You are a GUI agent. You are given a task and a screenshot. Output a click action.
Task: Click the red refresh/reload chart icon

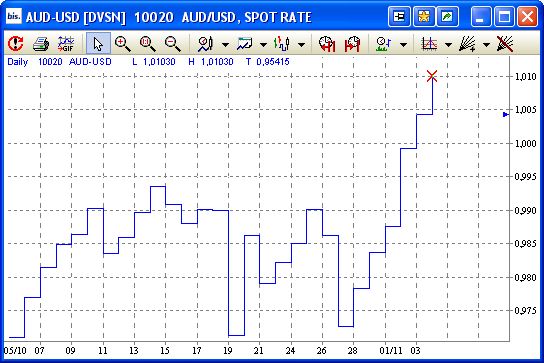coord(16,44)
